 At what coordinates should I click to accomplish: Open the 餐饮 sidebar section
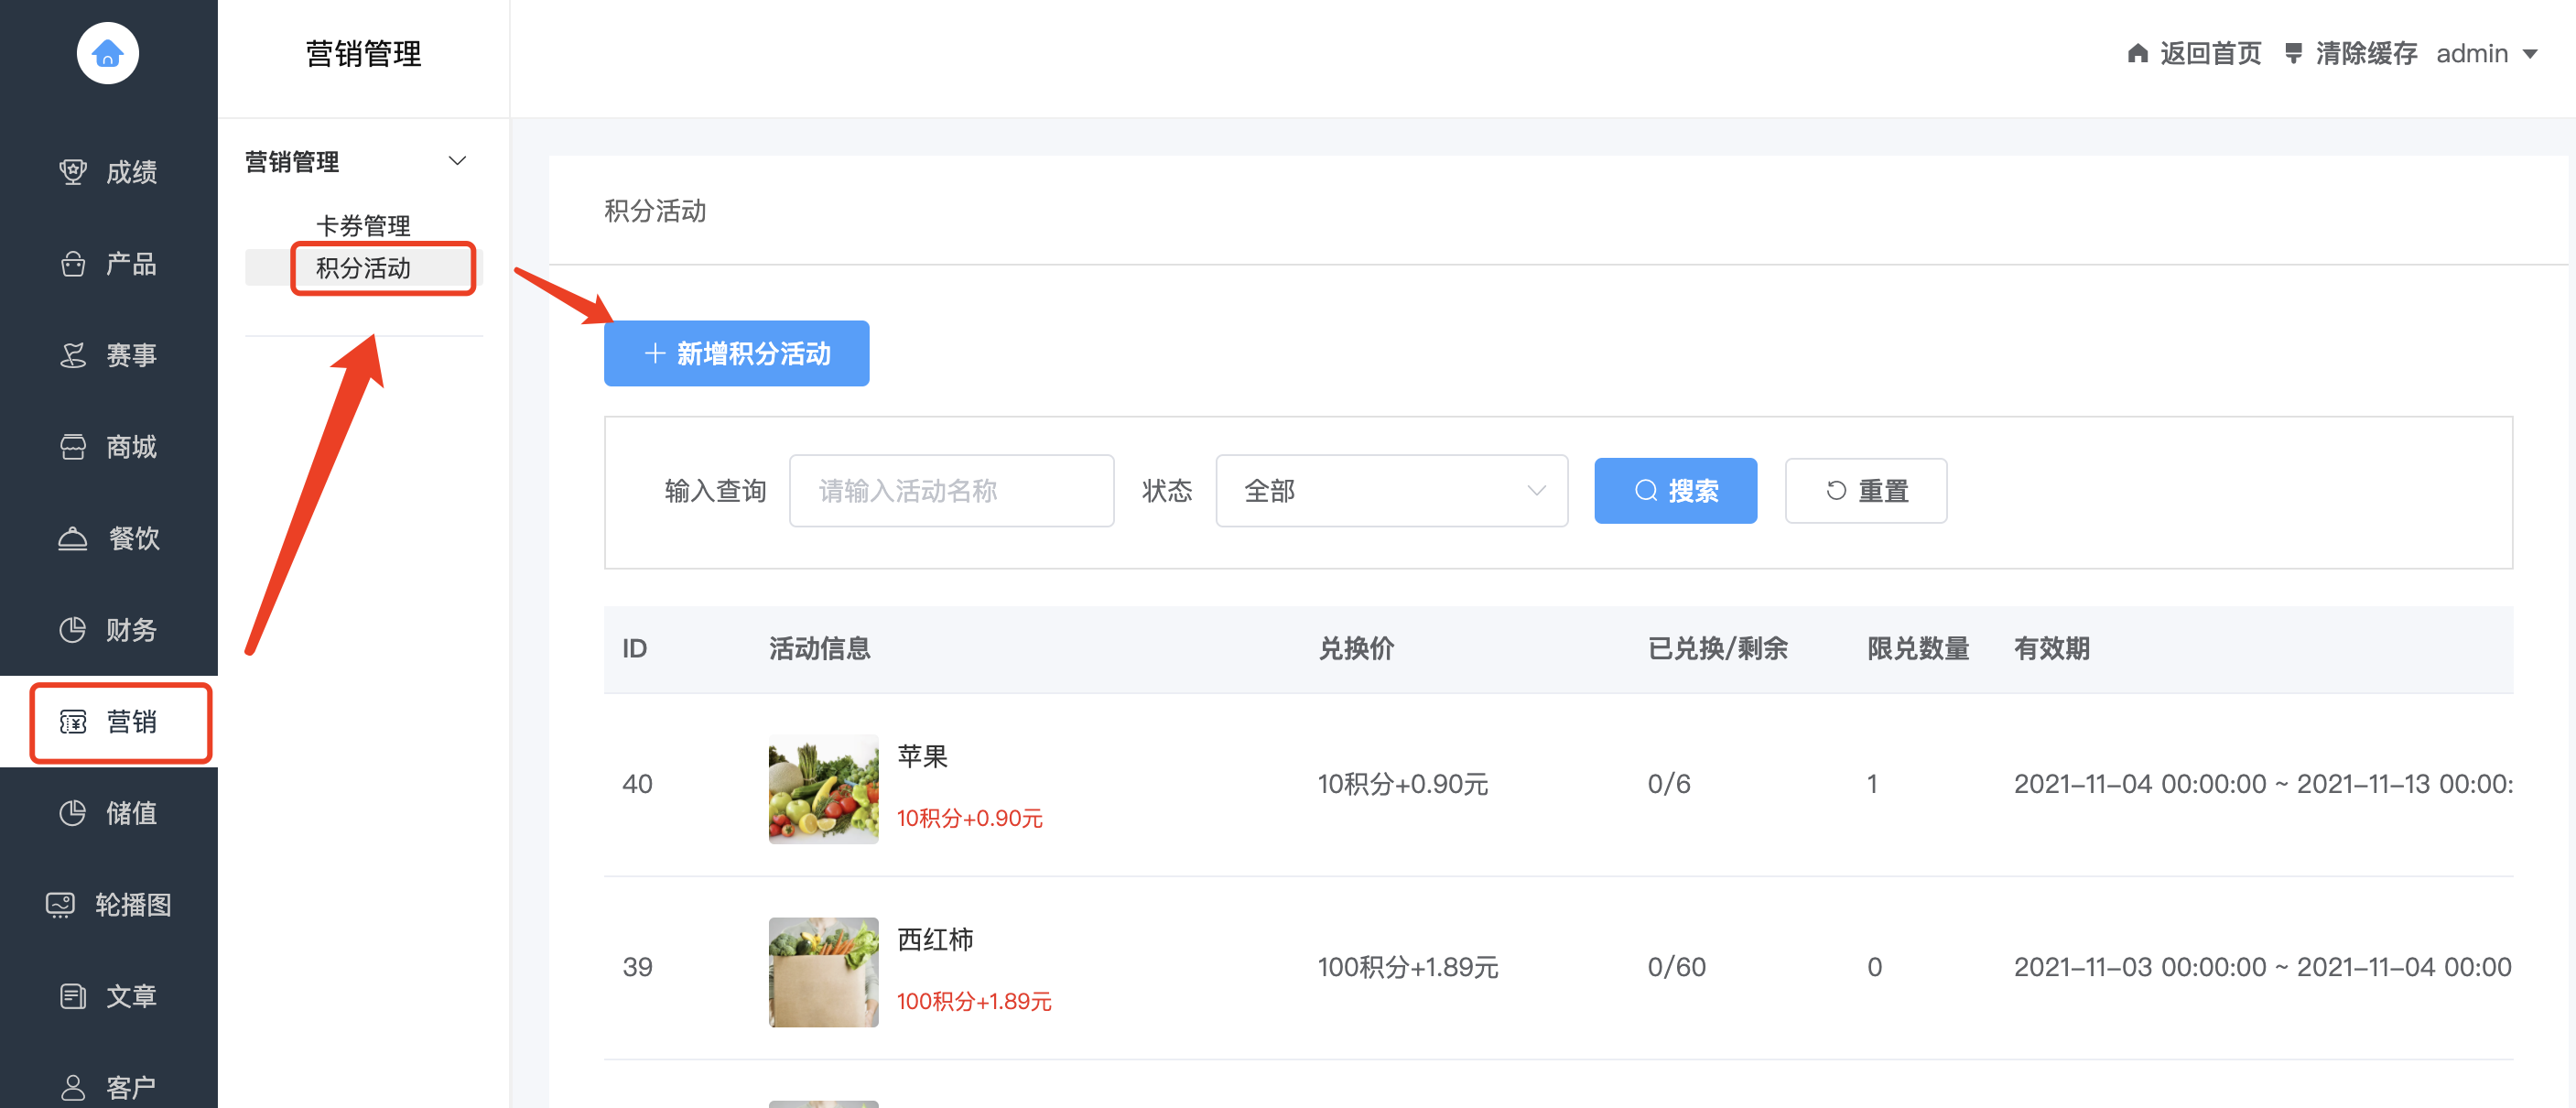[108, 538]
